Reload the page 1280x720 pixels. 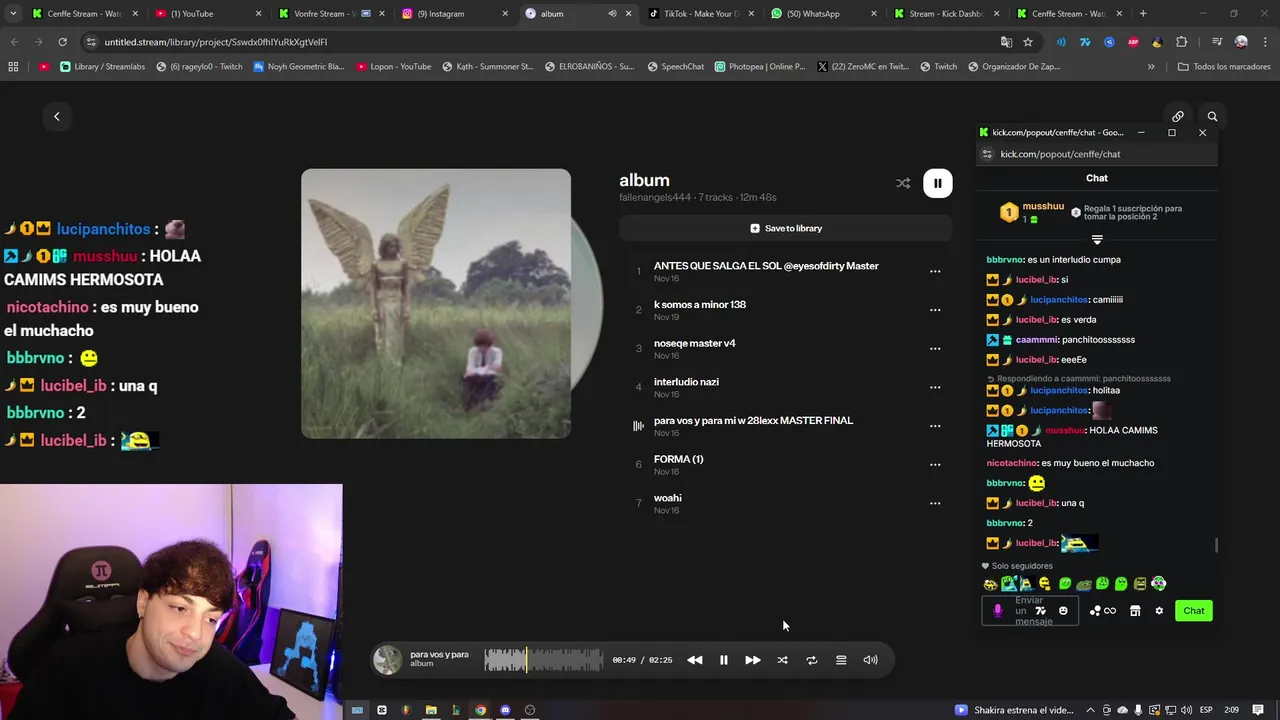coord(62,42)
